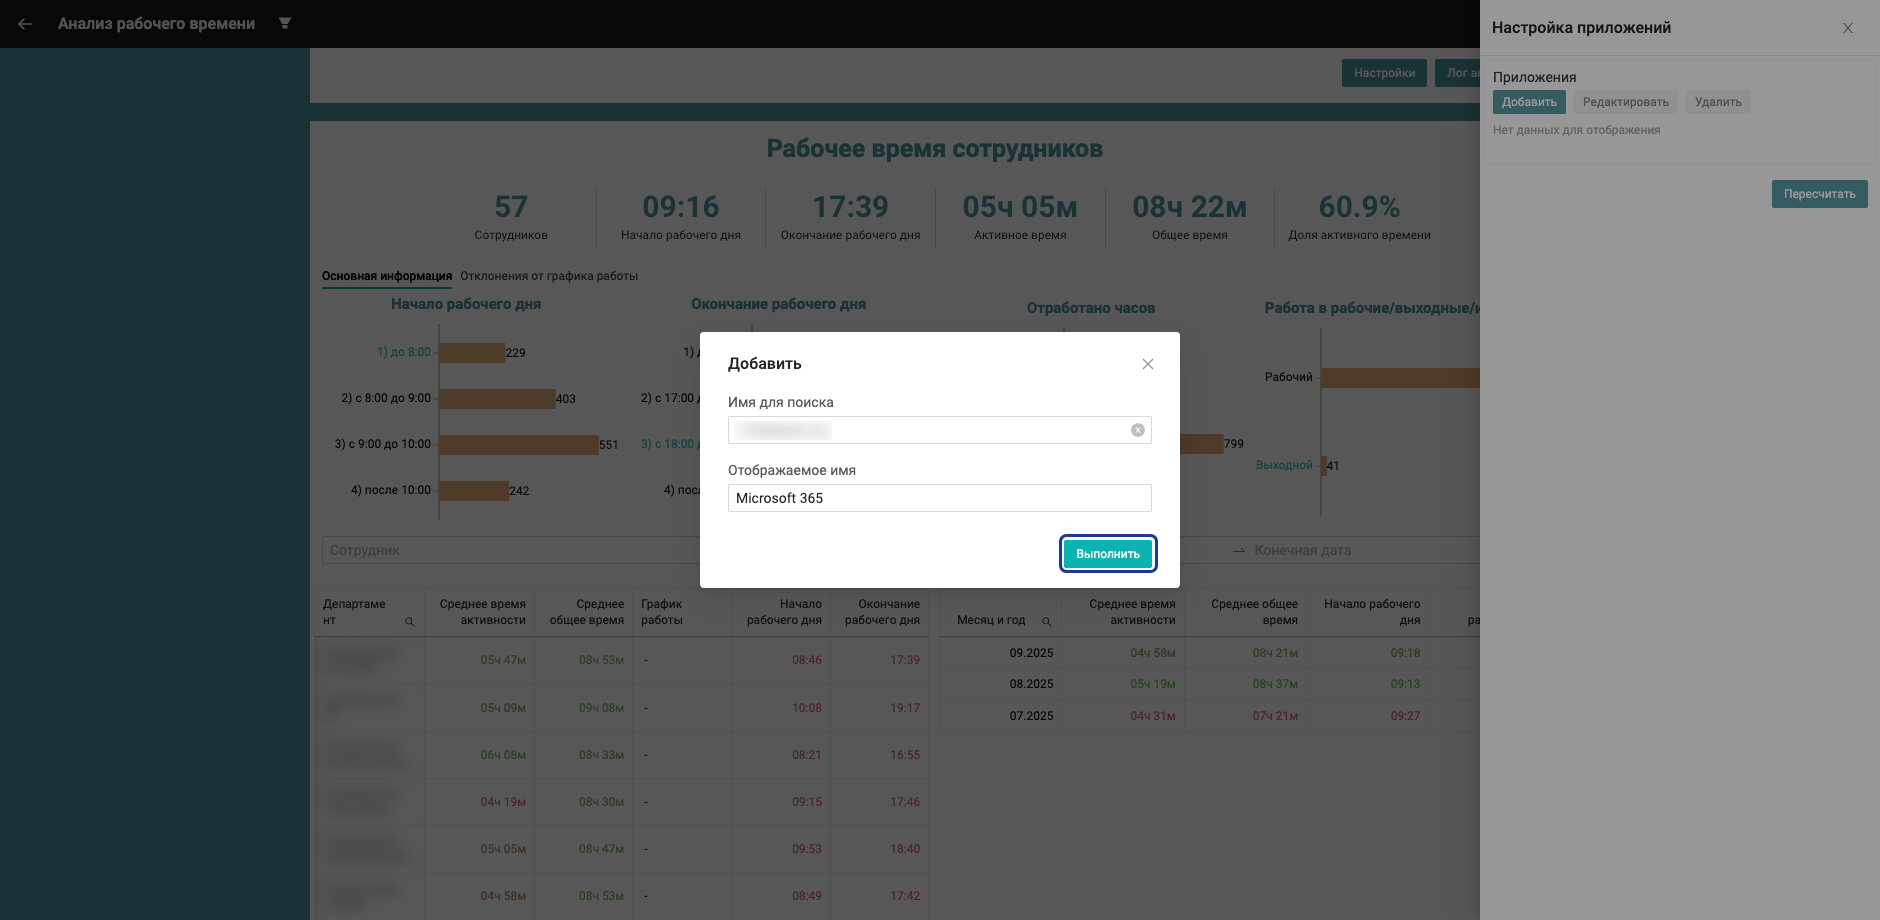The width and height of the screenshot is (1880, 920).
Task: Click the Конечная дата date field
Action: pyautogui.click(x=1350, y=550)
